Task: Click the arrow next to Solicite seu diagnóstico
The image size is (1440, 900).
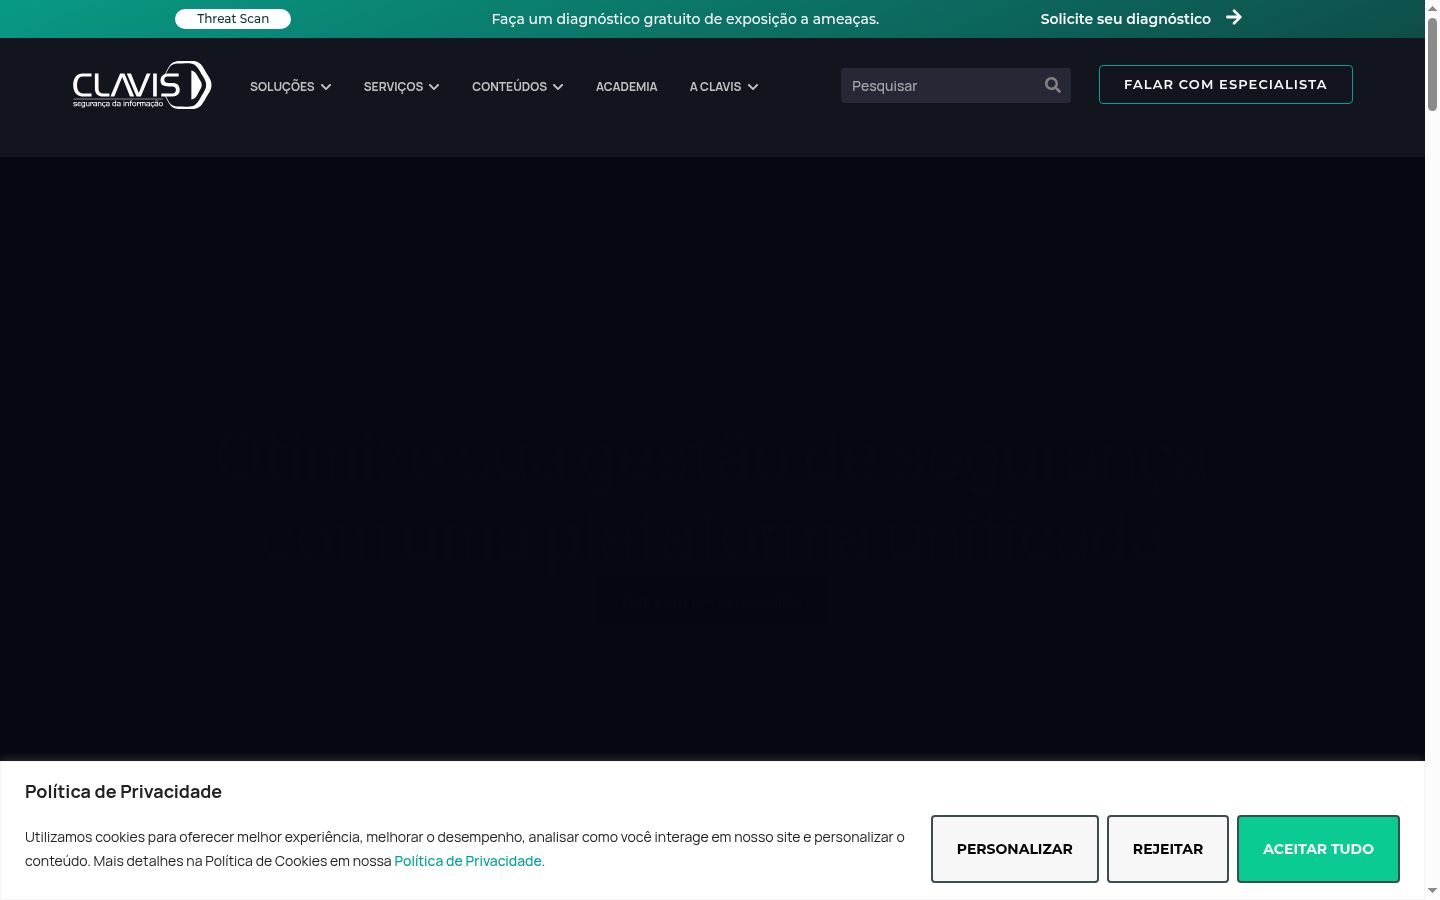Action: [x=1234, y=17]
